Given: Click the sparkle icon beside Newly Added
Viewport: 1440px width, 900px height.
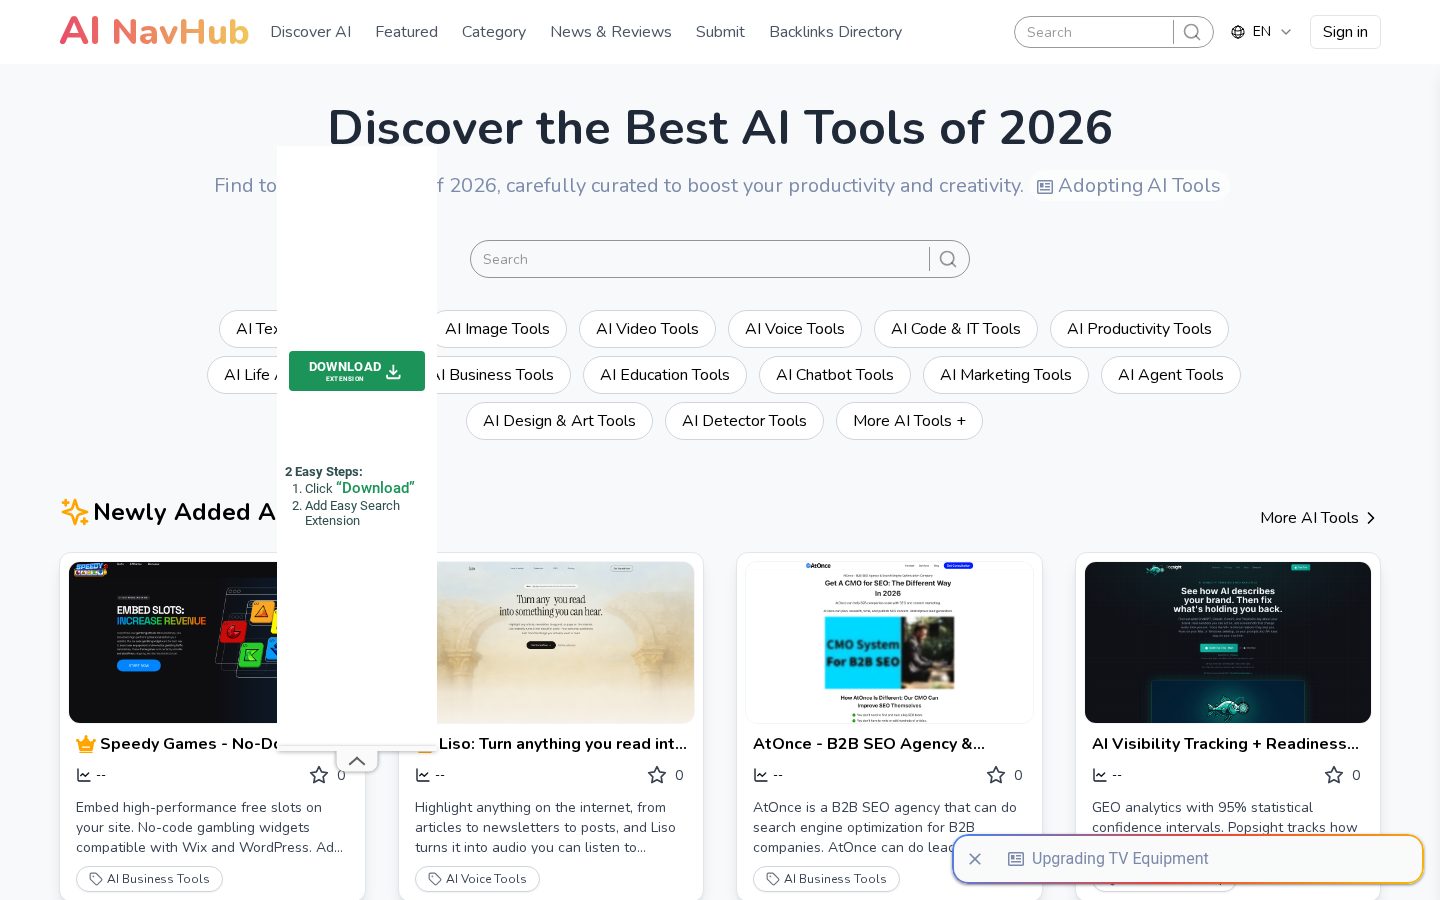Looking at the screenshot, I should 74,512.
